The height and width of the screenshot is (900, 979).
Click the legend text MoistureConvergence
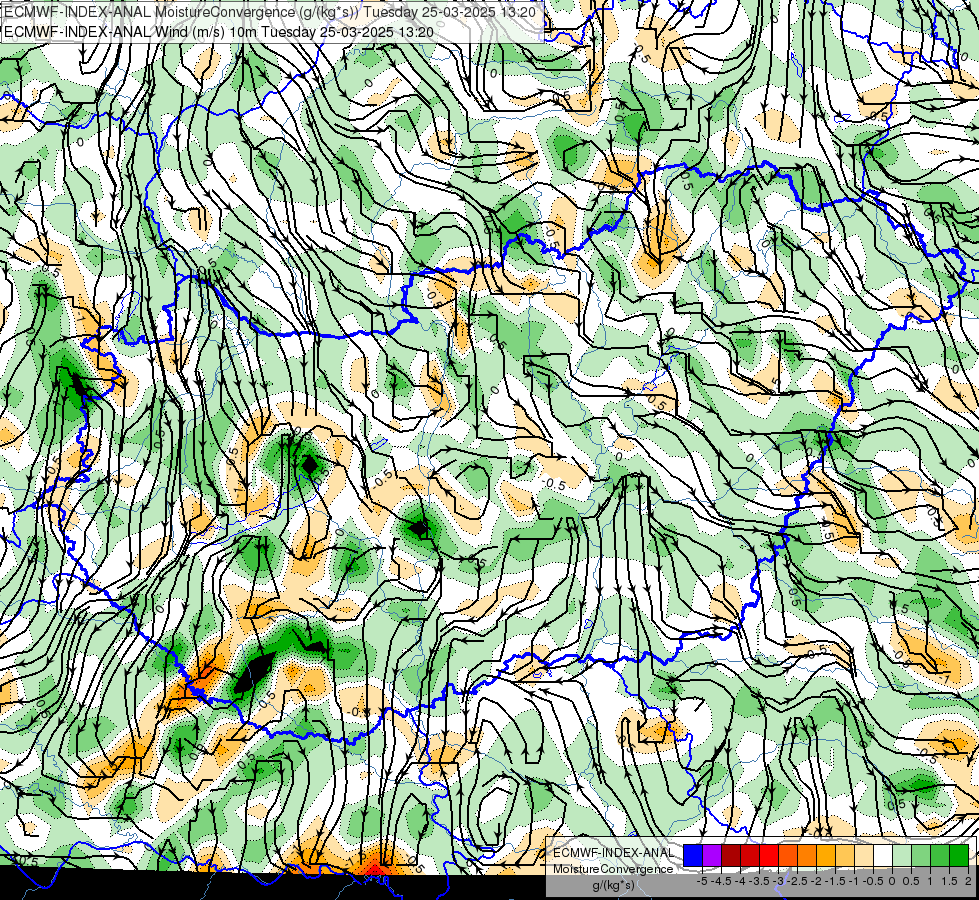click(613, 869)
